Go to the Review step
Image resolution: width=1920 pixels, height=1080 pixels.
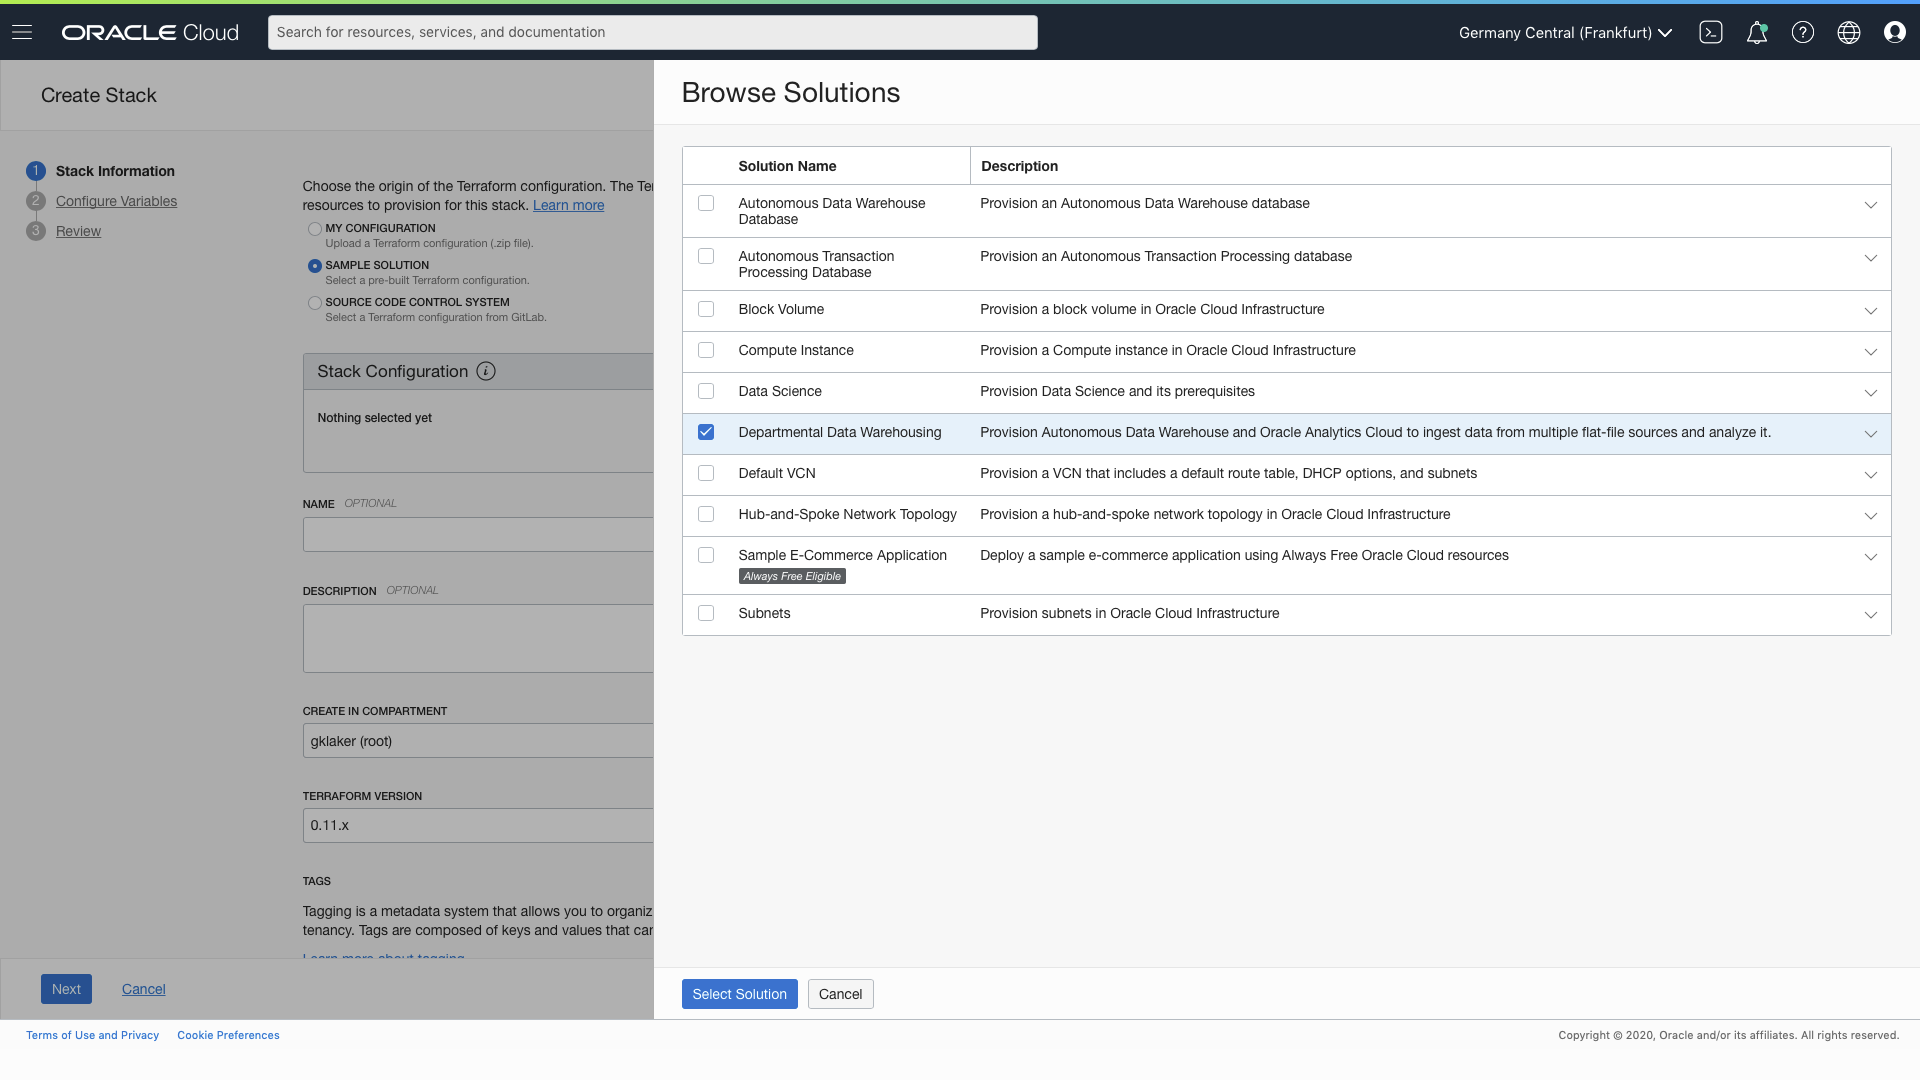(x=78, y=231)
